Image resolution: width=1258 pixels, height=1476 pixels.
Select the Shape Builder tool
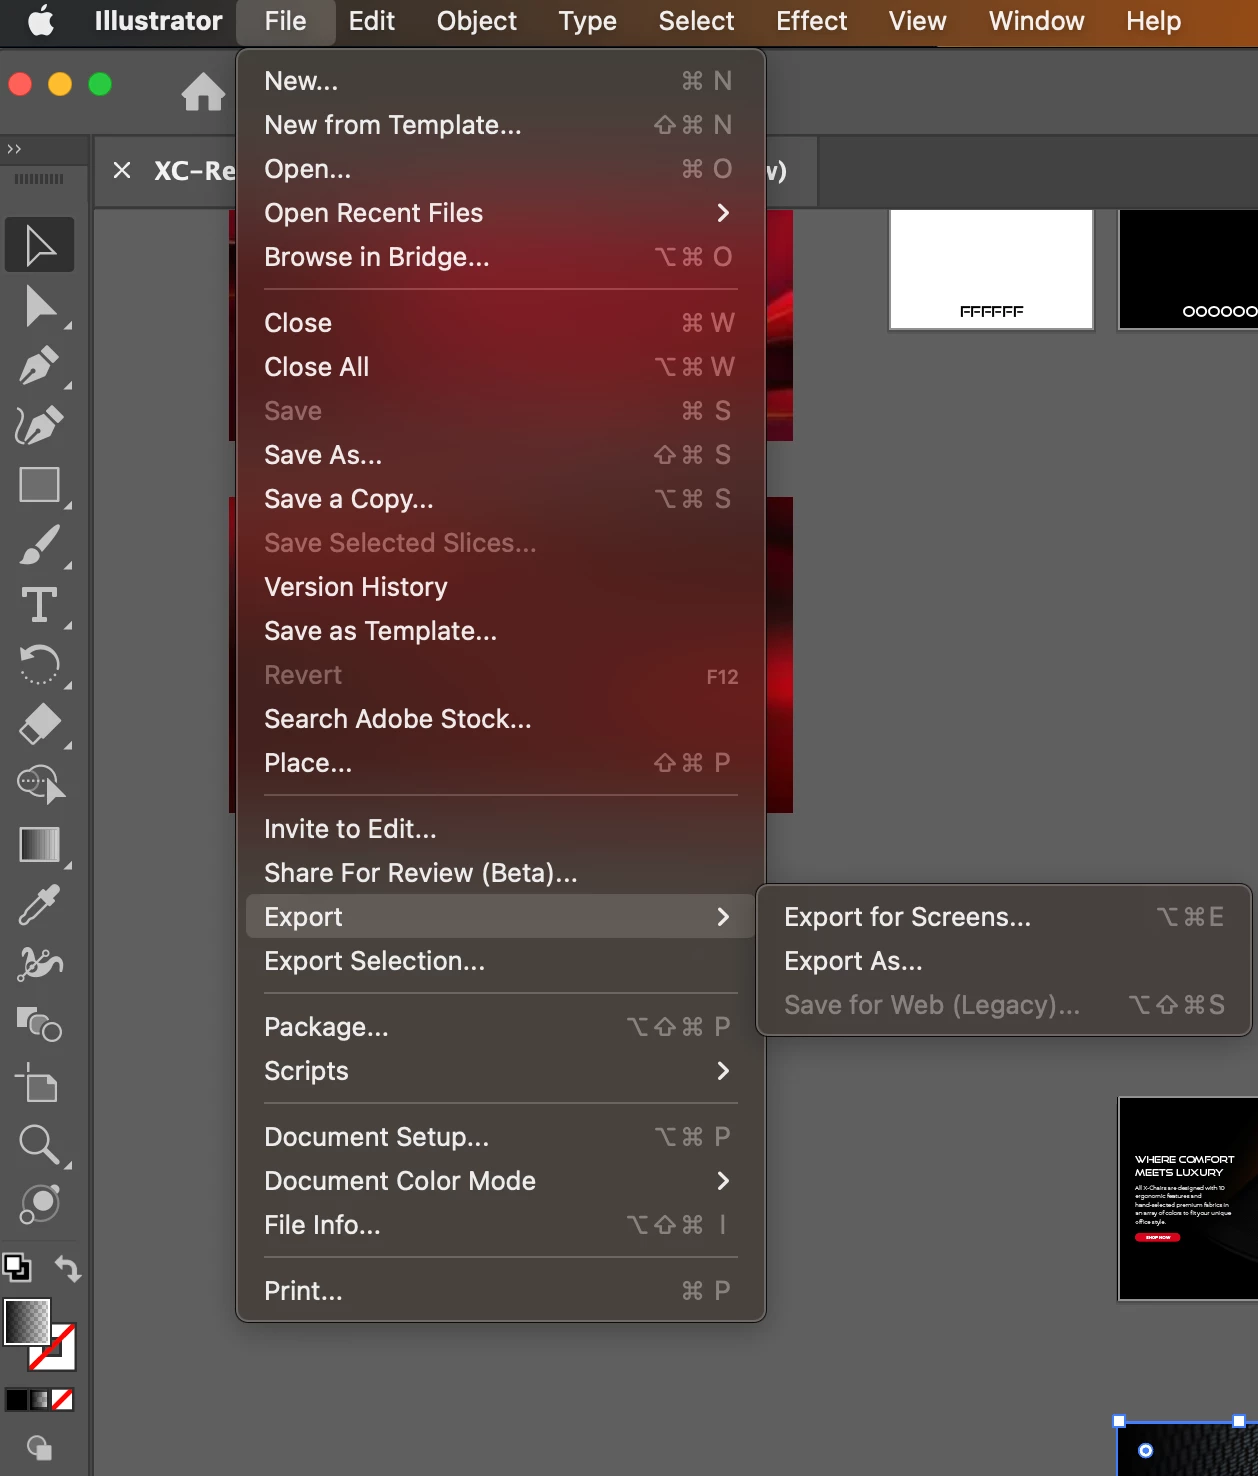(x=40, y=785)
